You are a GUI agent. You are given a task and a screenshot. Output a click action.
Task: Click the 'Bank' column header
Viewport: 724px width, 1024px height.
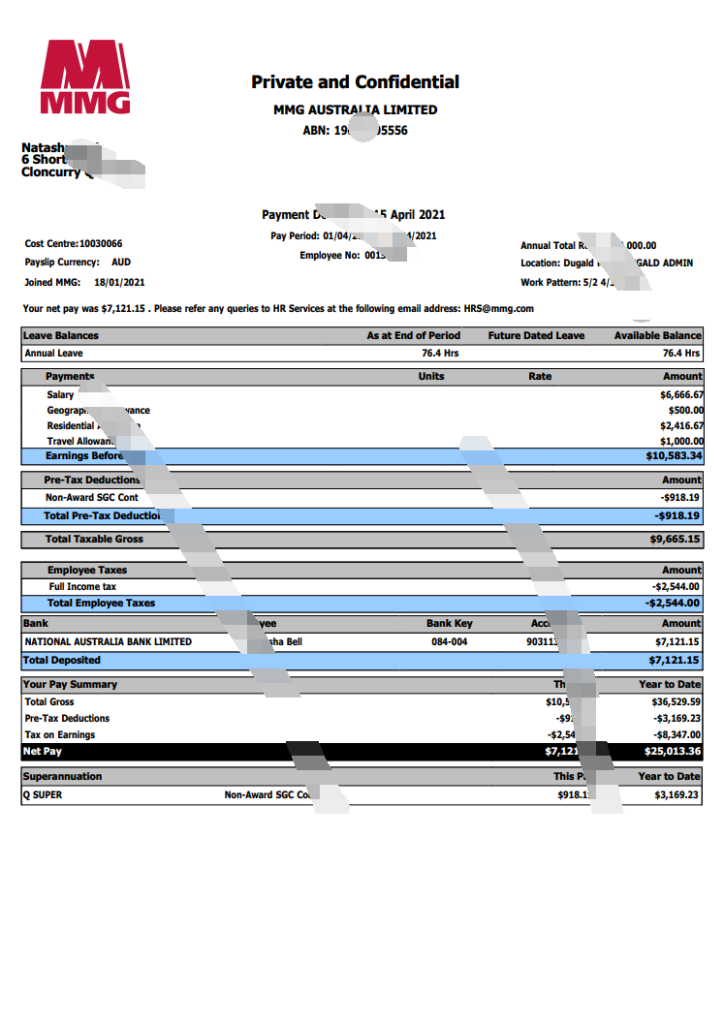(x=36, y=624)
